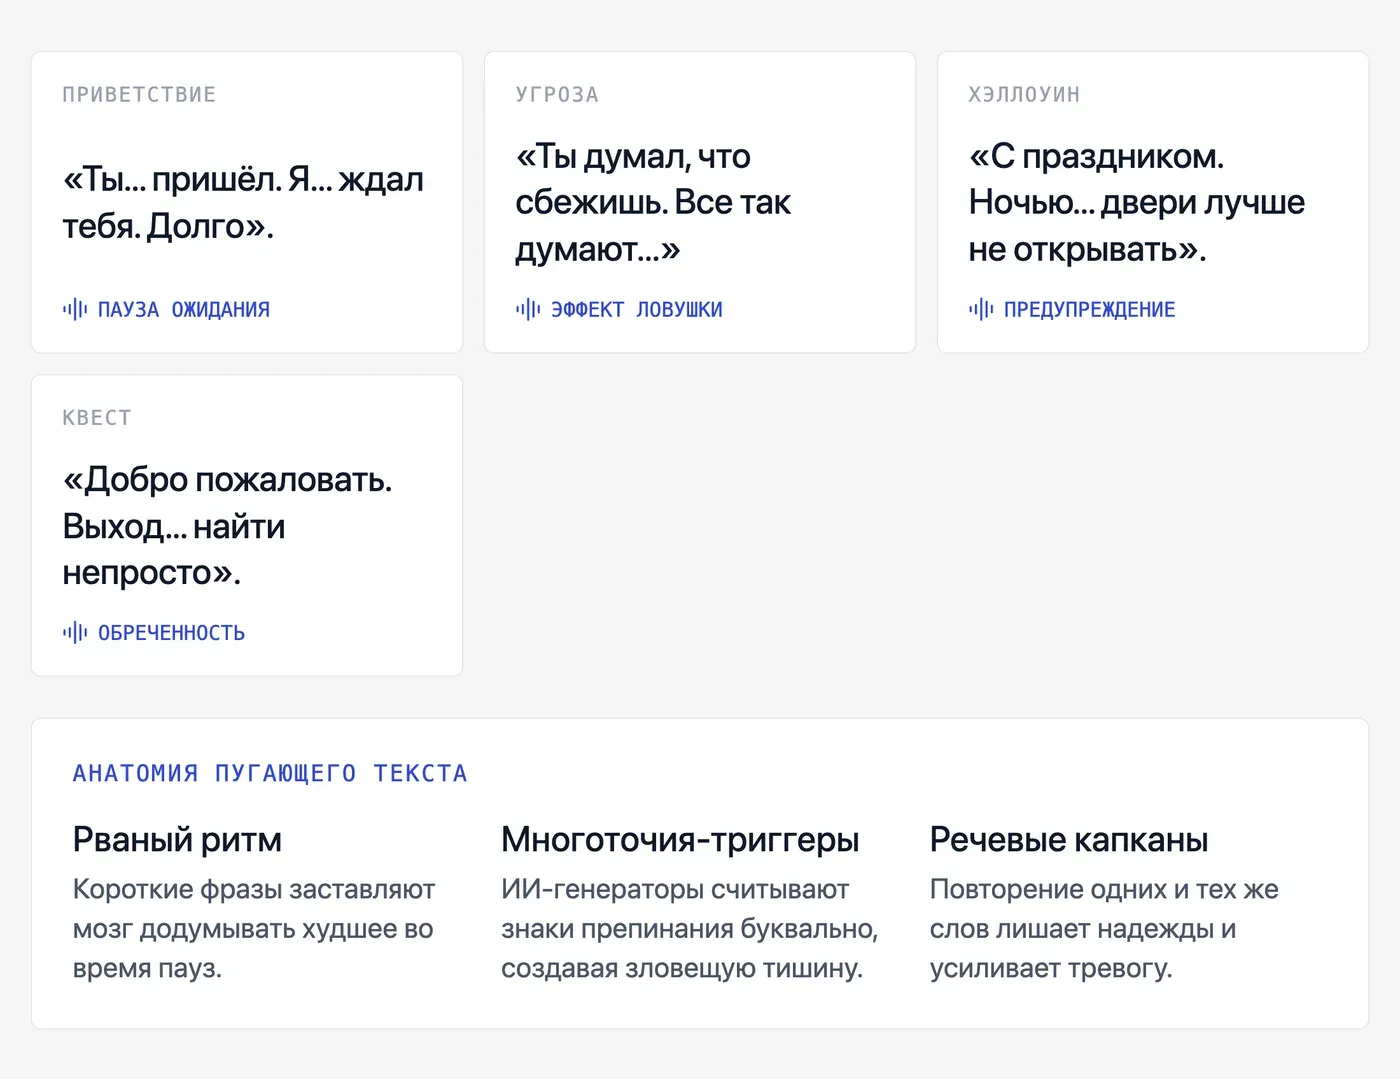Select the ПАУЗА ОЖИДАНИЯ tag label
This screenshot has width=1400, height=1079.
pyautogui.click(x=184, y=310)
